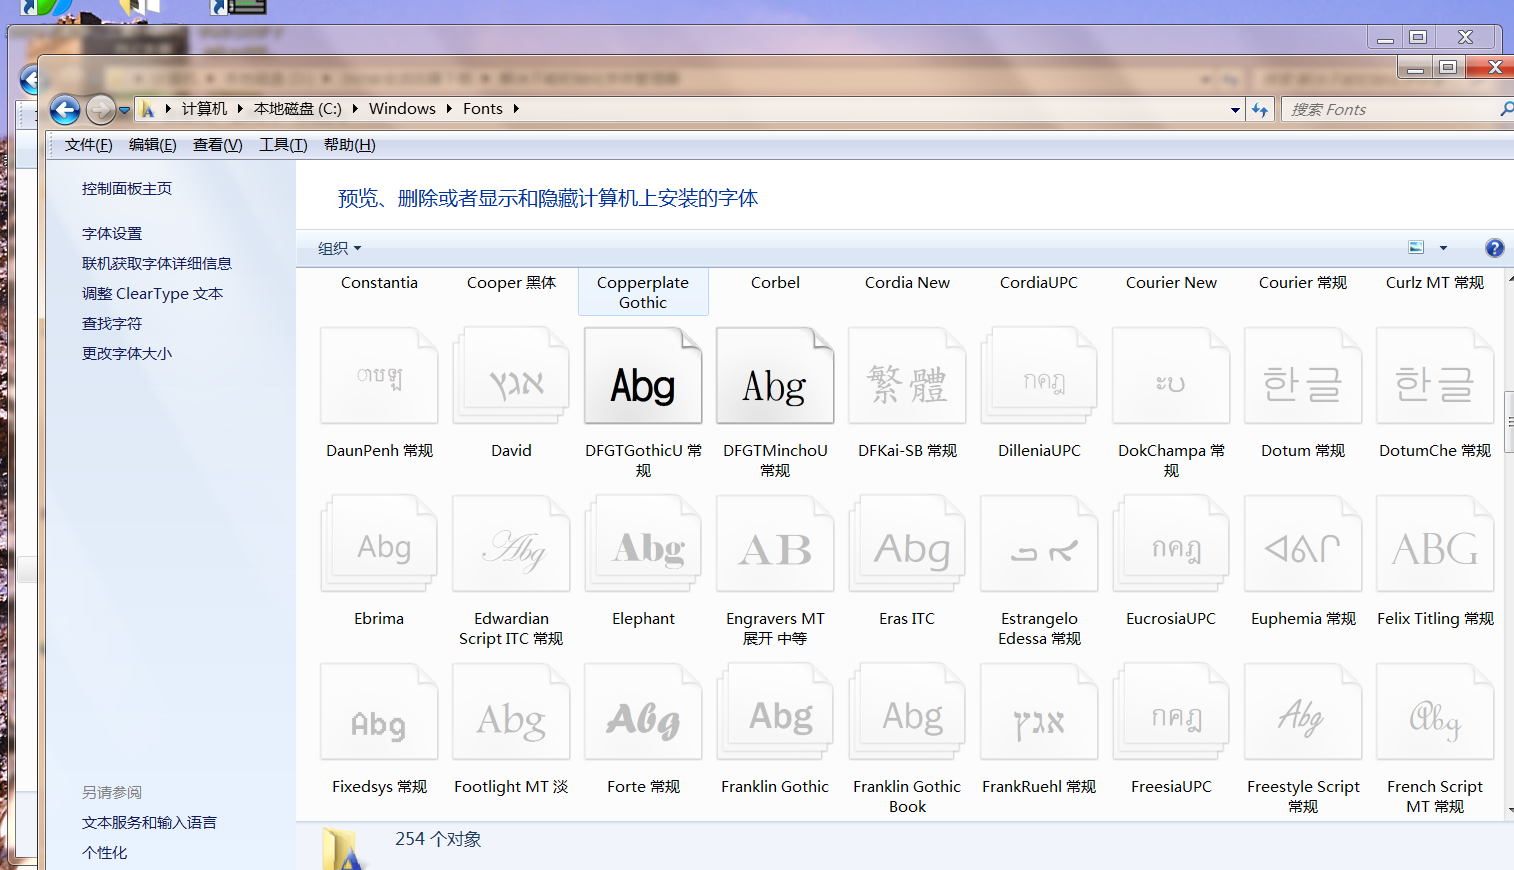Open the address bar history dropdown
Image resolution: width=1514 pixels, height=870 pixels.
1235,110
